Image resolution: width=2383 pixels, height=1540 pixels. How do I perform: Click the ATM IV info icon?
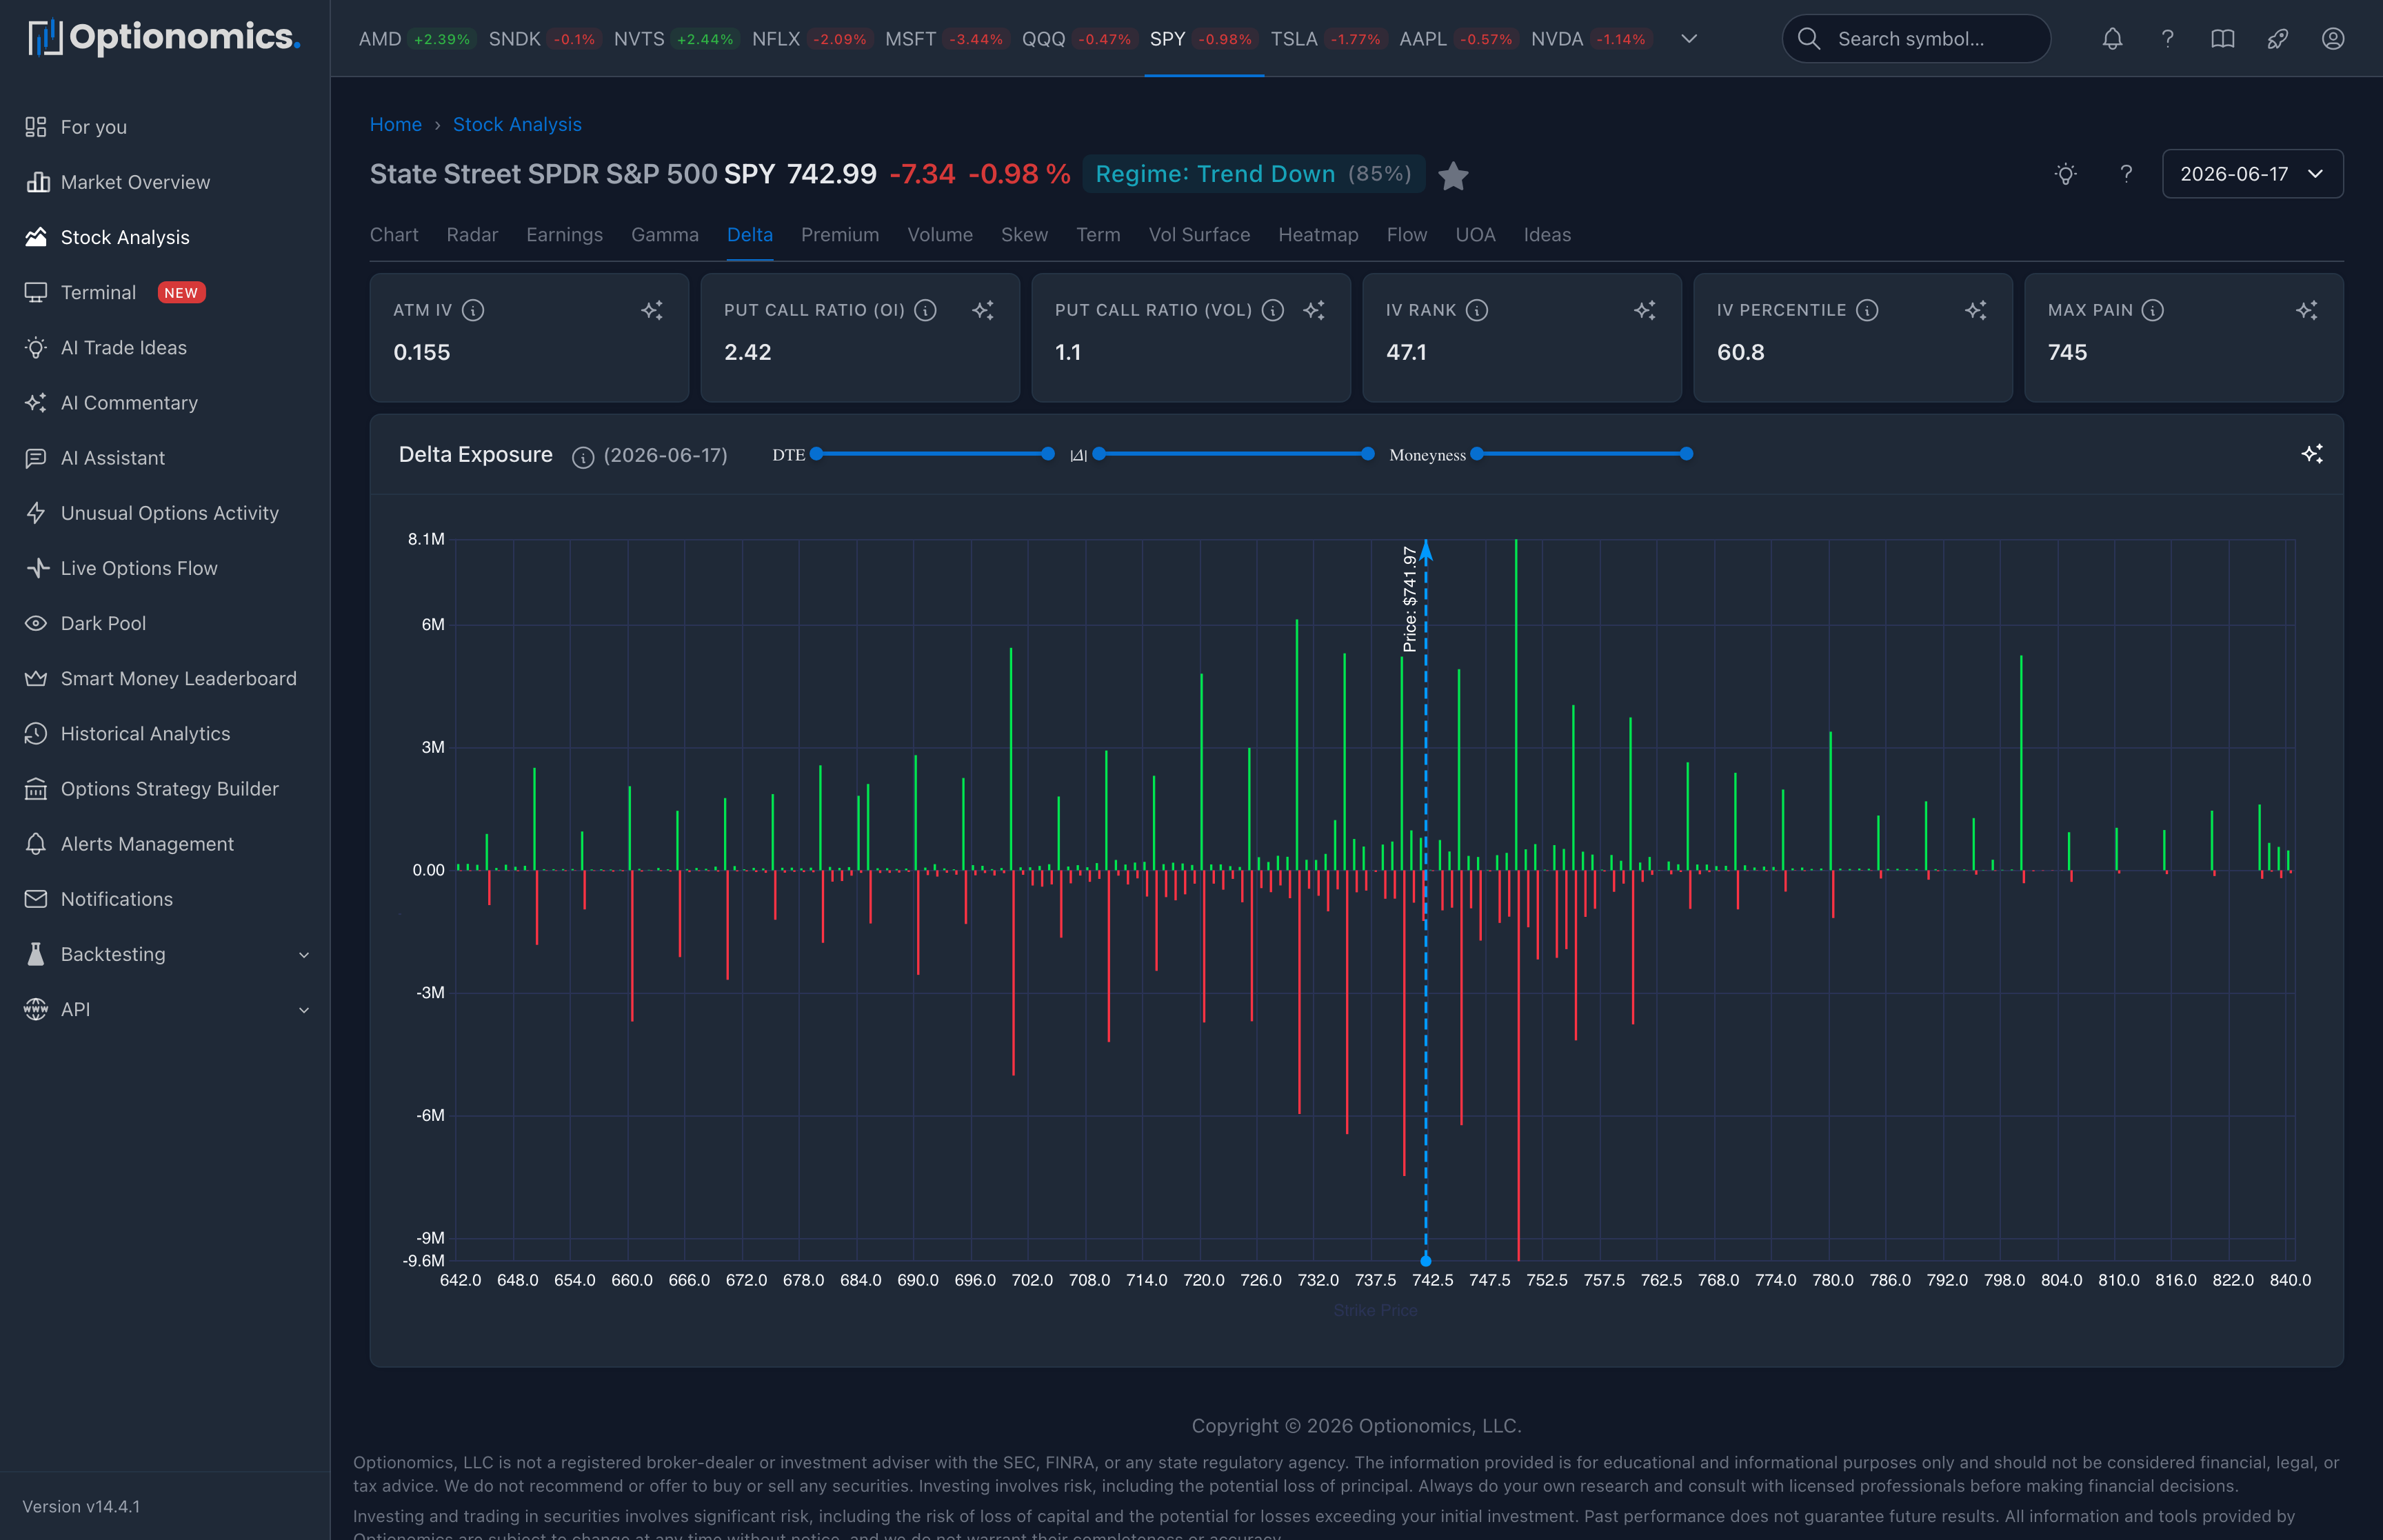(473, 310)
